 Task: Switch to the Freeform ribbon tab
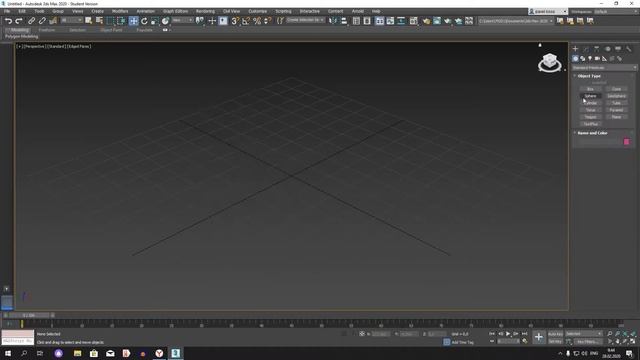[47, 30]
